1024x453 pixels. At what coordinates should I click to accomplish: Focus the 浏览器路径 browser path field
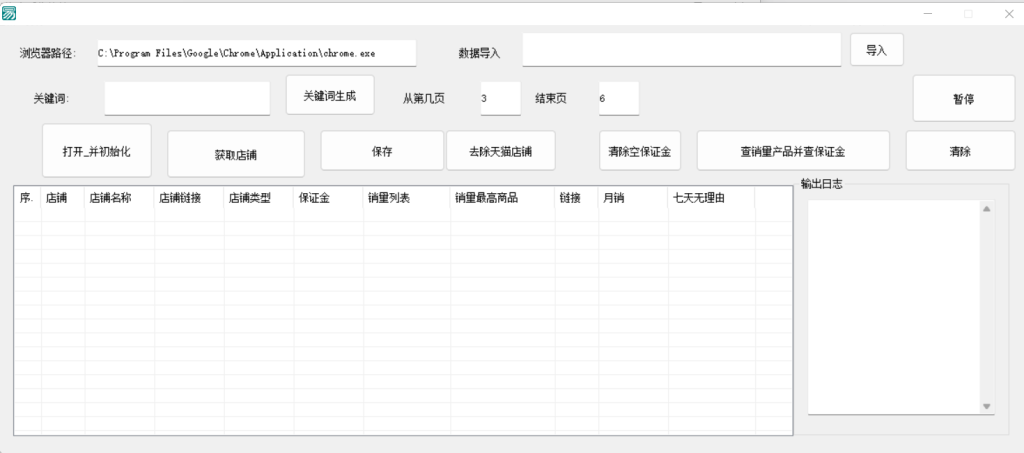coord(256,53)
